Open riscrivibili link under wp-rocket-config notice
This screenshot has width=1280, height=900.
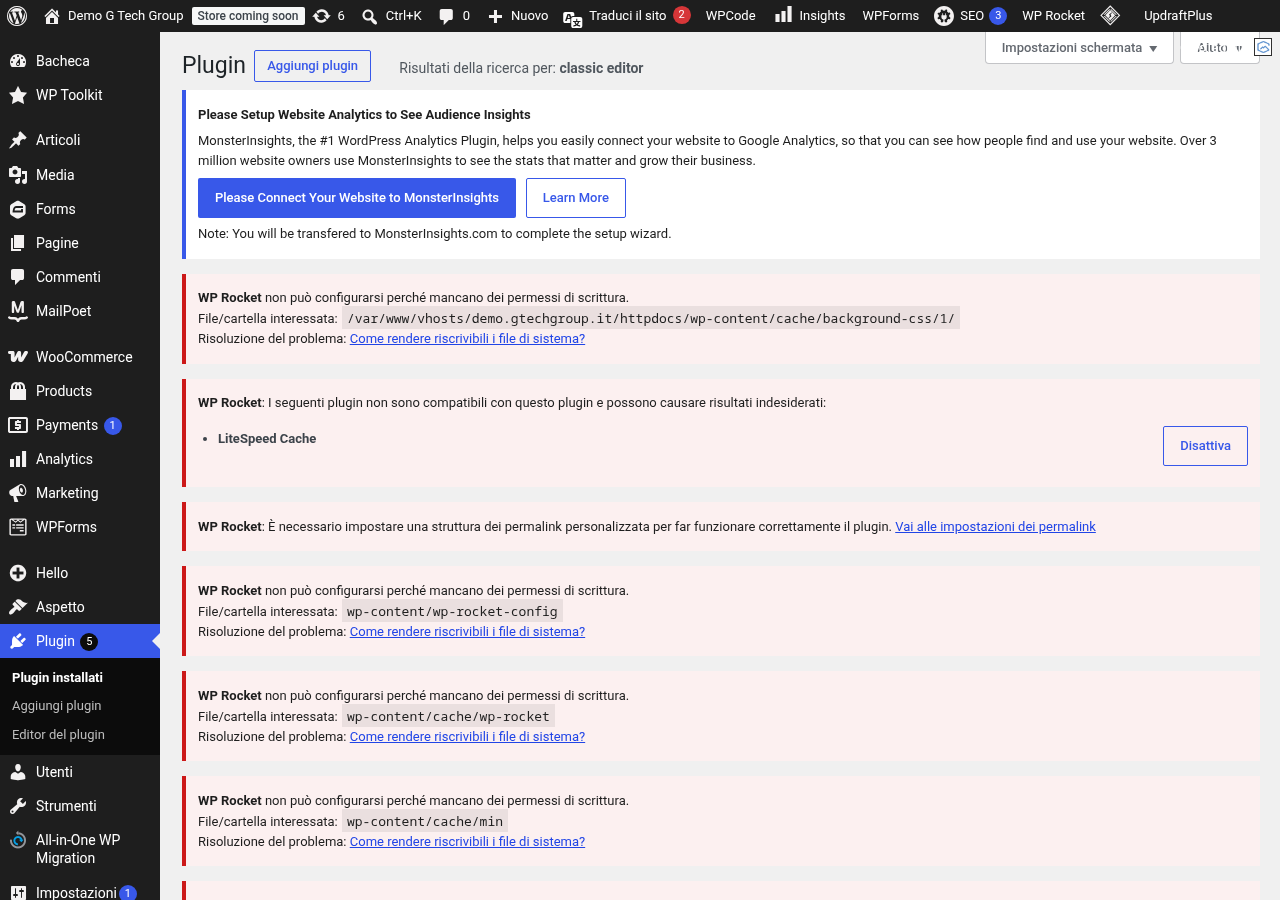tap(467, 632)
